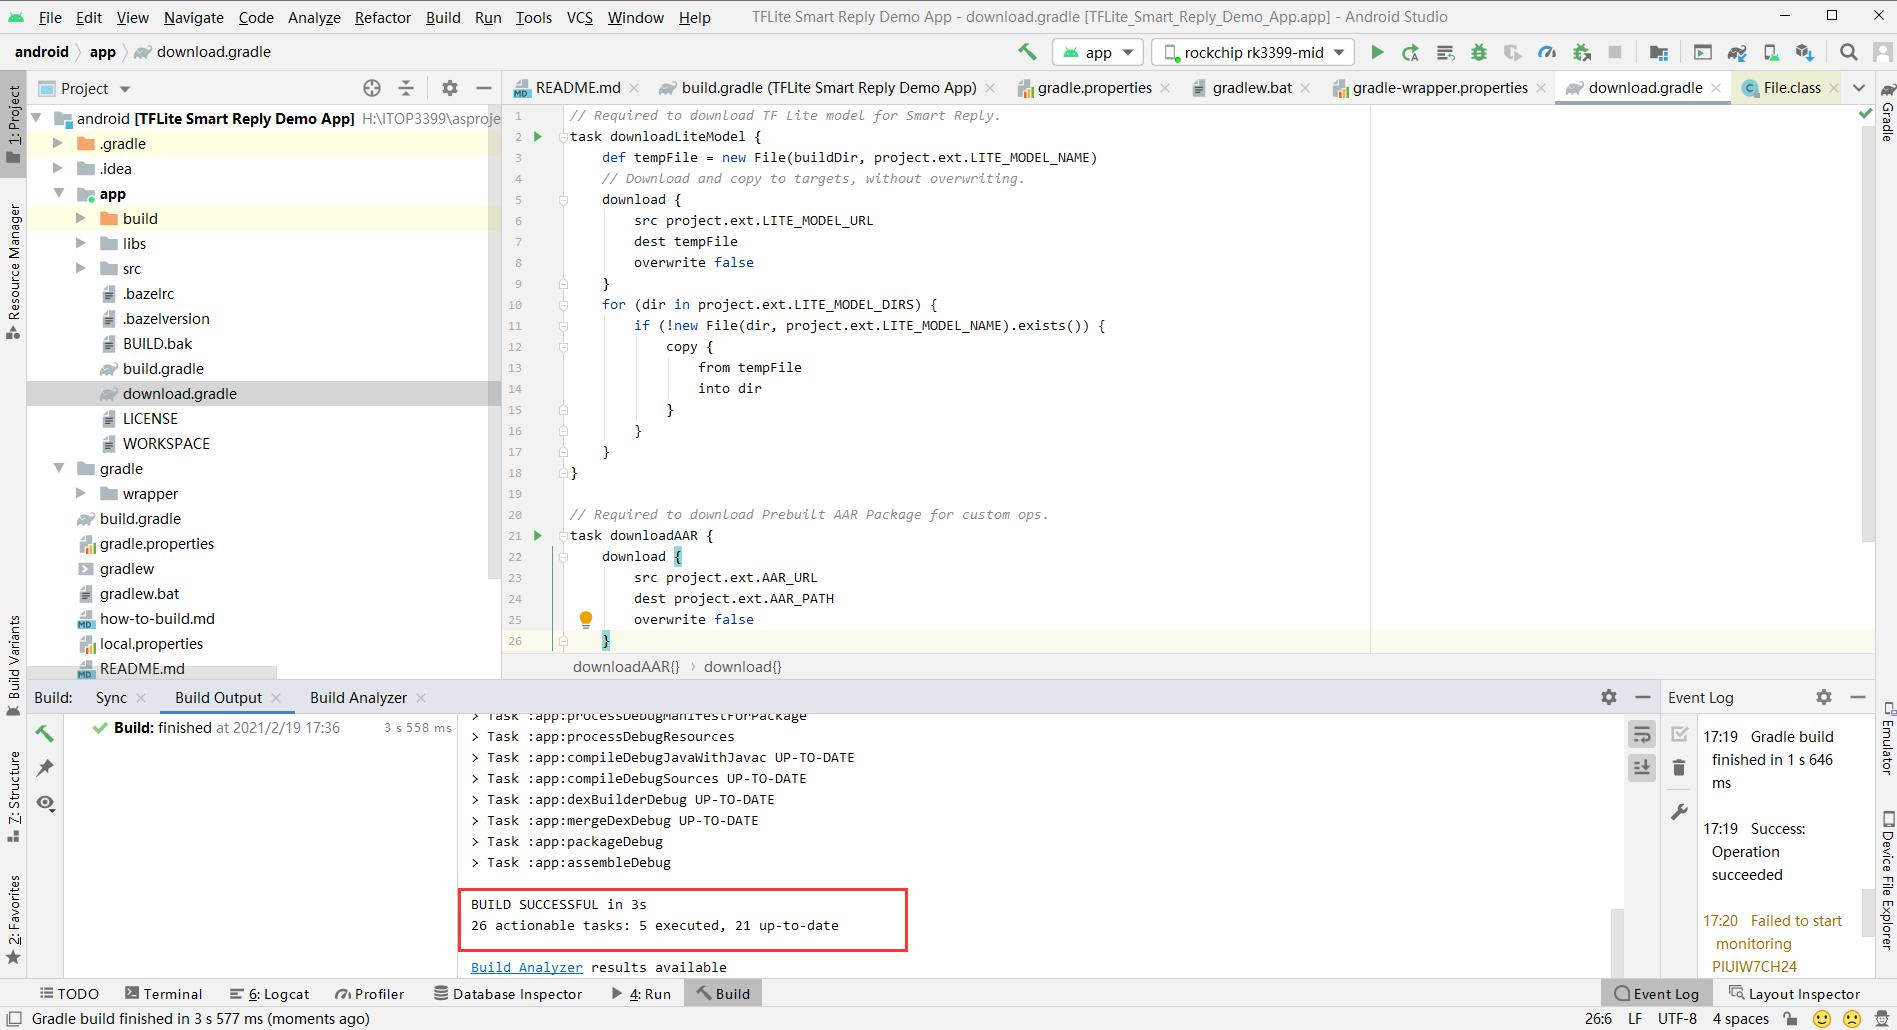
Task: Toggle tool window quick-access in status bar
Action: (x=14, y=1018)
